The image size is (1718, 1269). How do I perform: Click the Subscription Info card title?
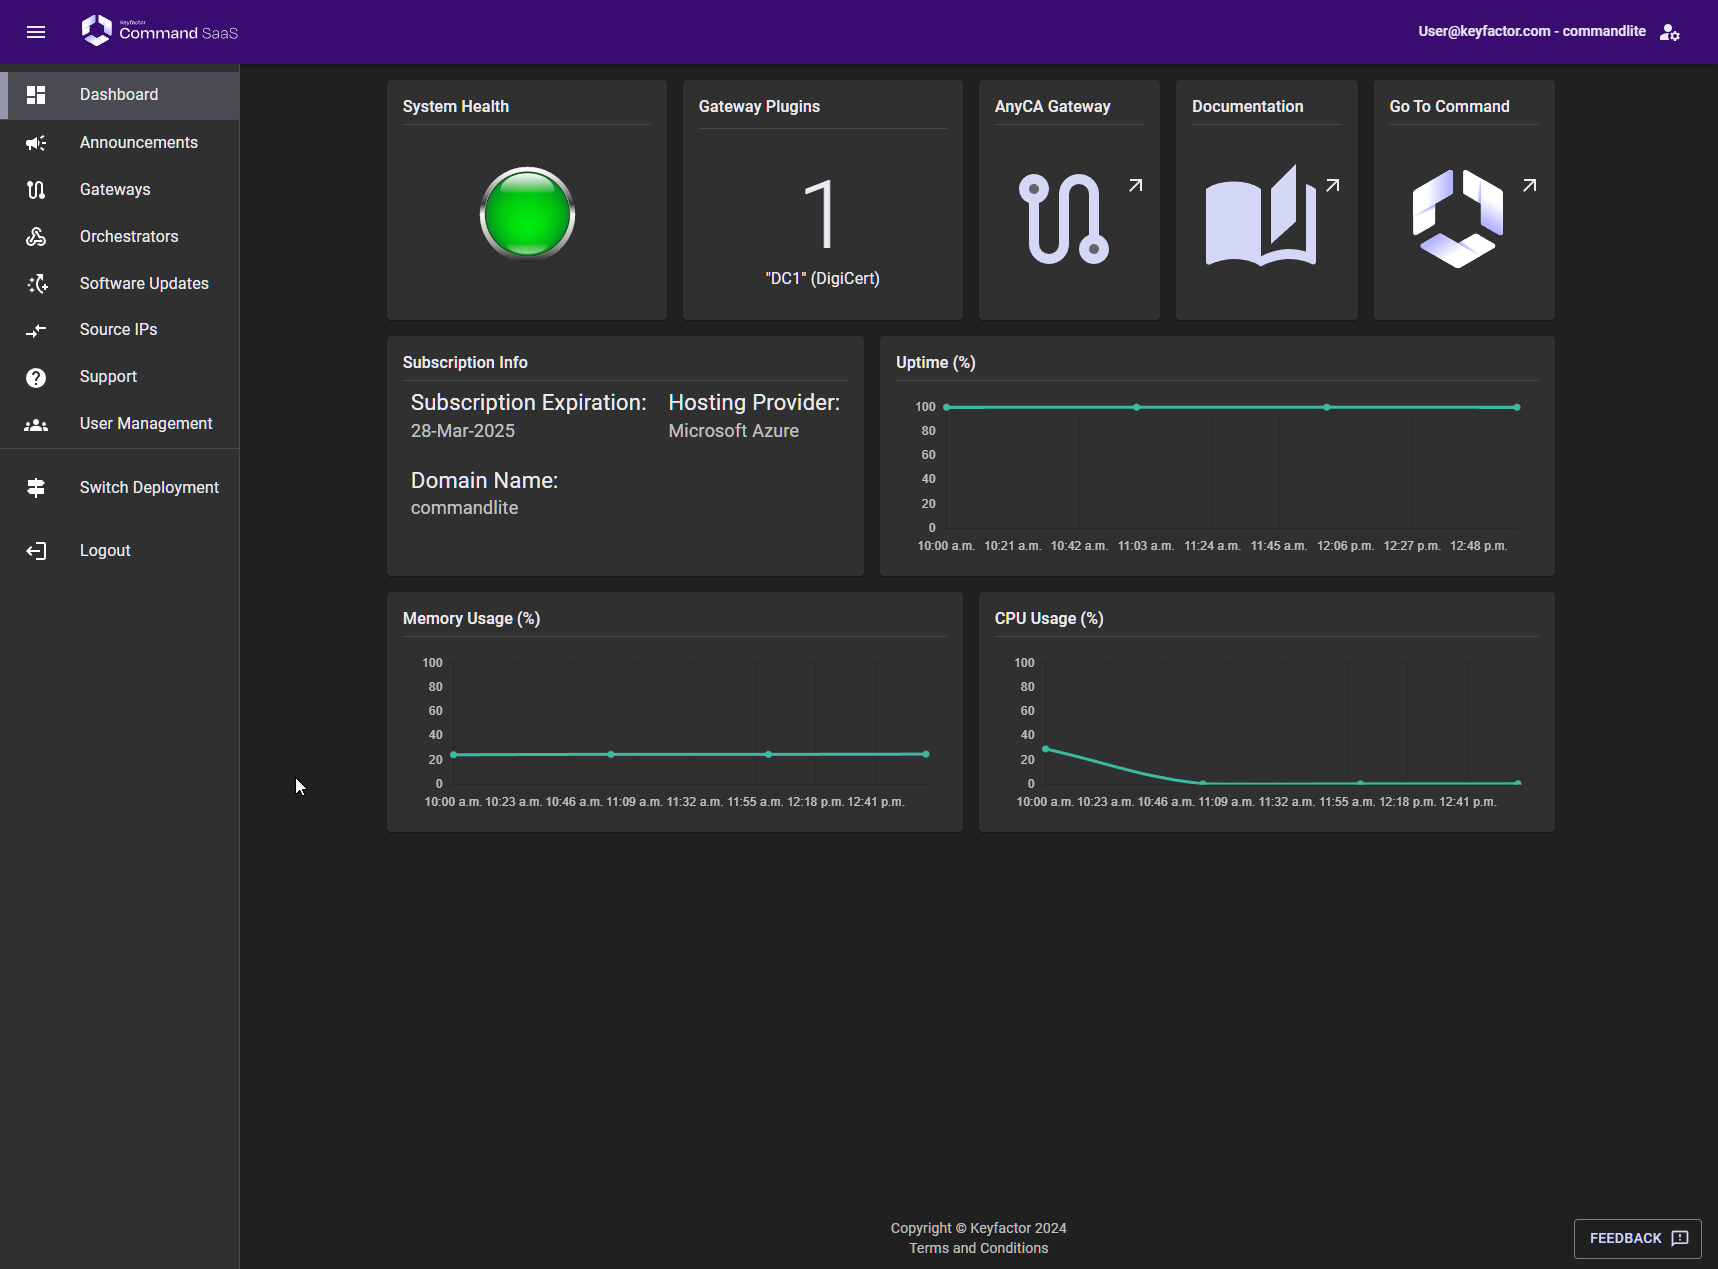click(464, 363)
